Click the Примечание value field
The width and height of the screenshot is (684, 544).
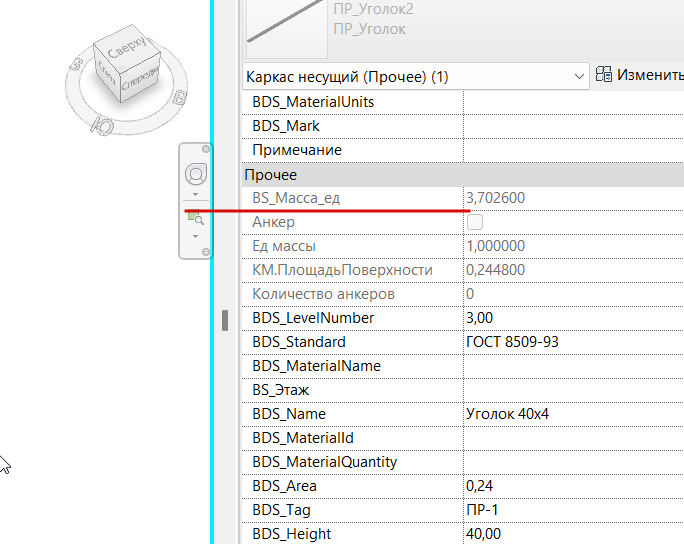click(574, 150)
